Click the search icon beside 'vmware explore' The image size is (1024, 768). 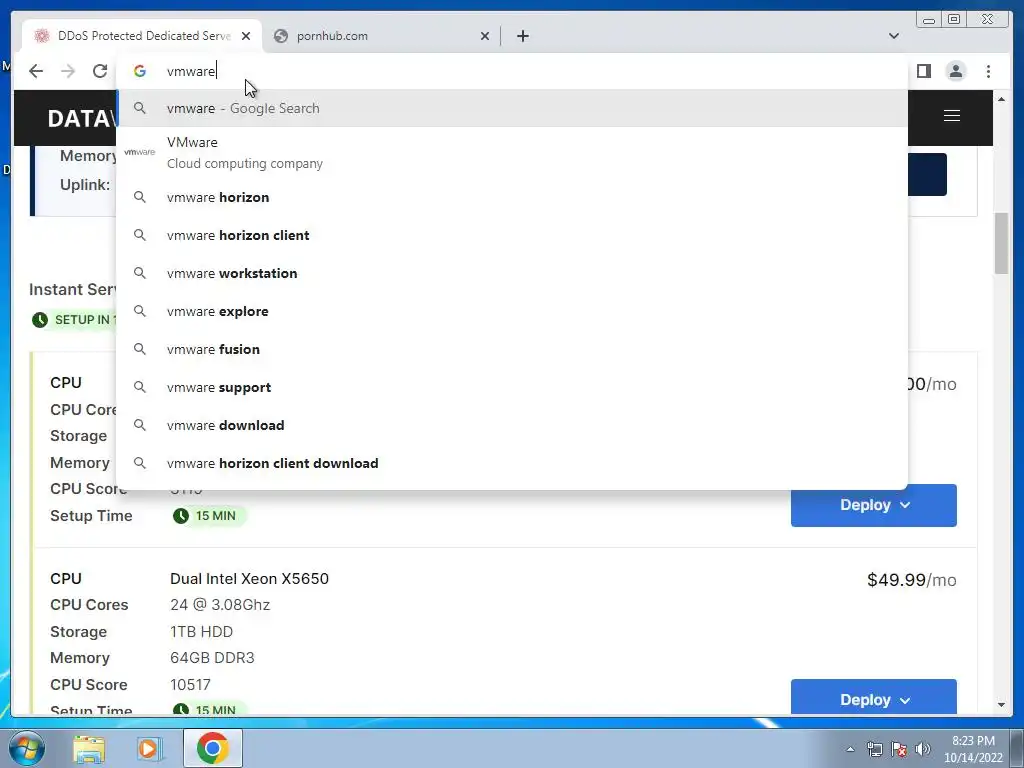[140, 311]
